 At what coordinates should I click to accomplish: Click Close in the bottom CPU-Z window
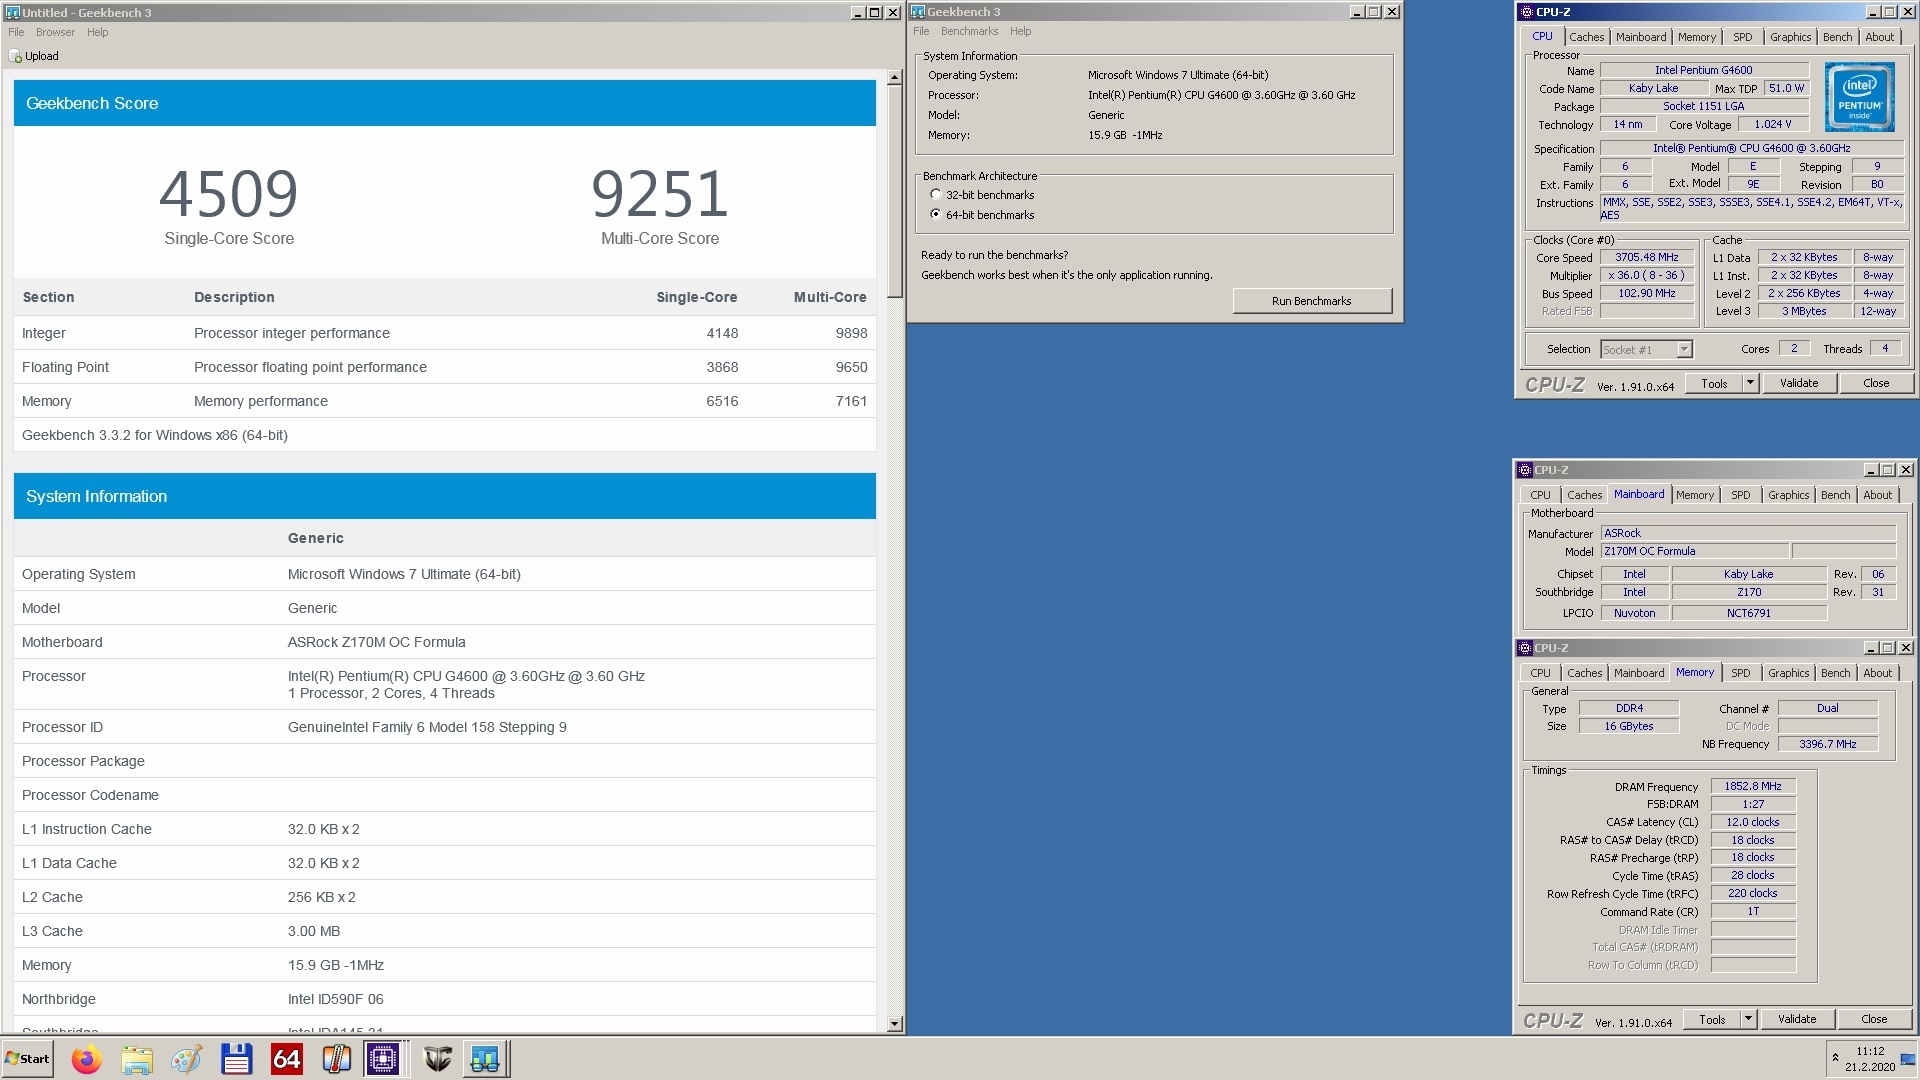[x=1874, y=1019]
